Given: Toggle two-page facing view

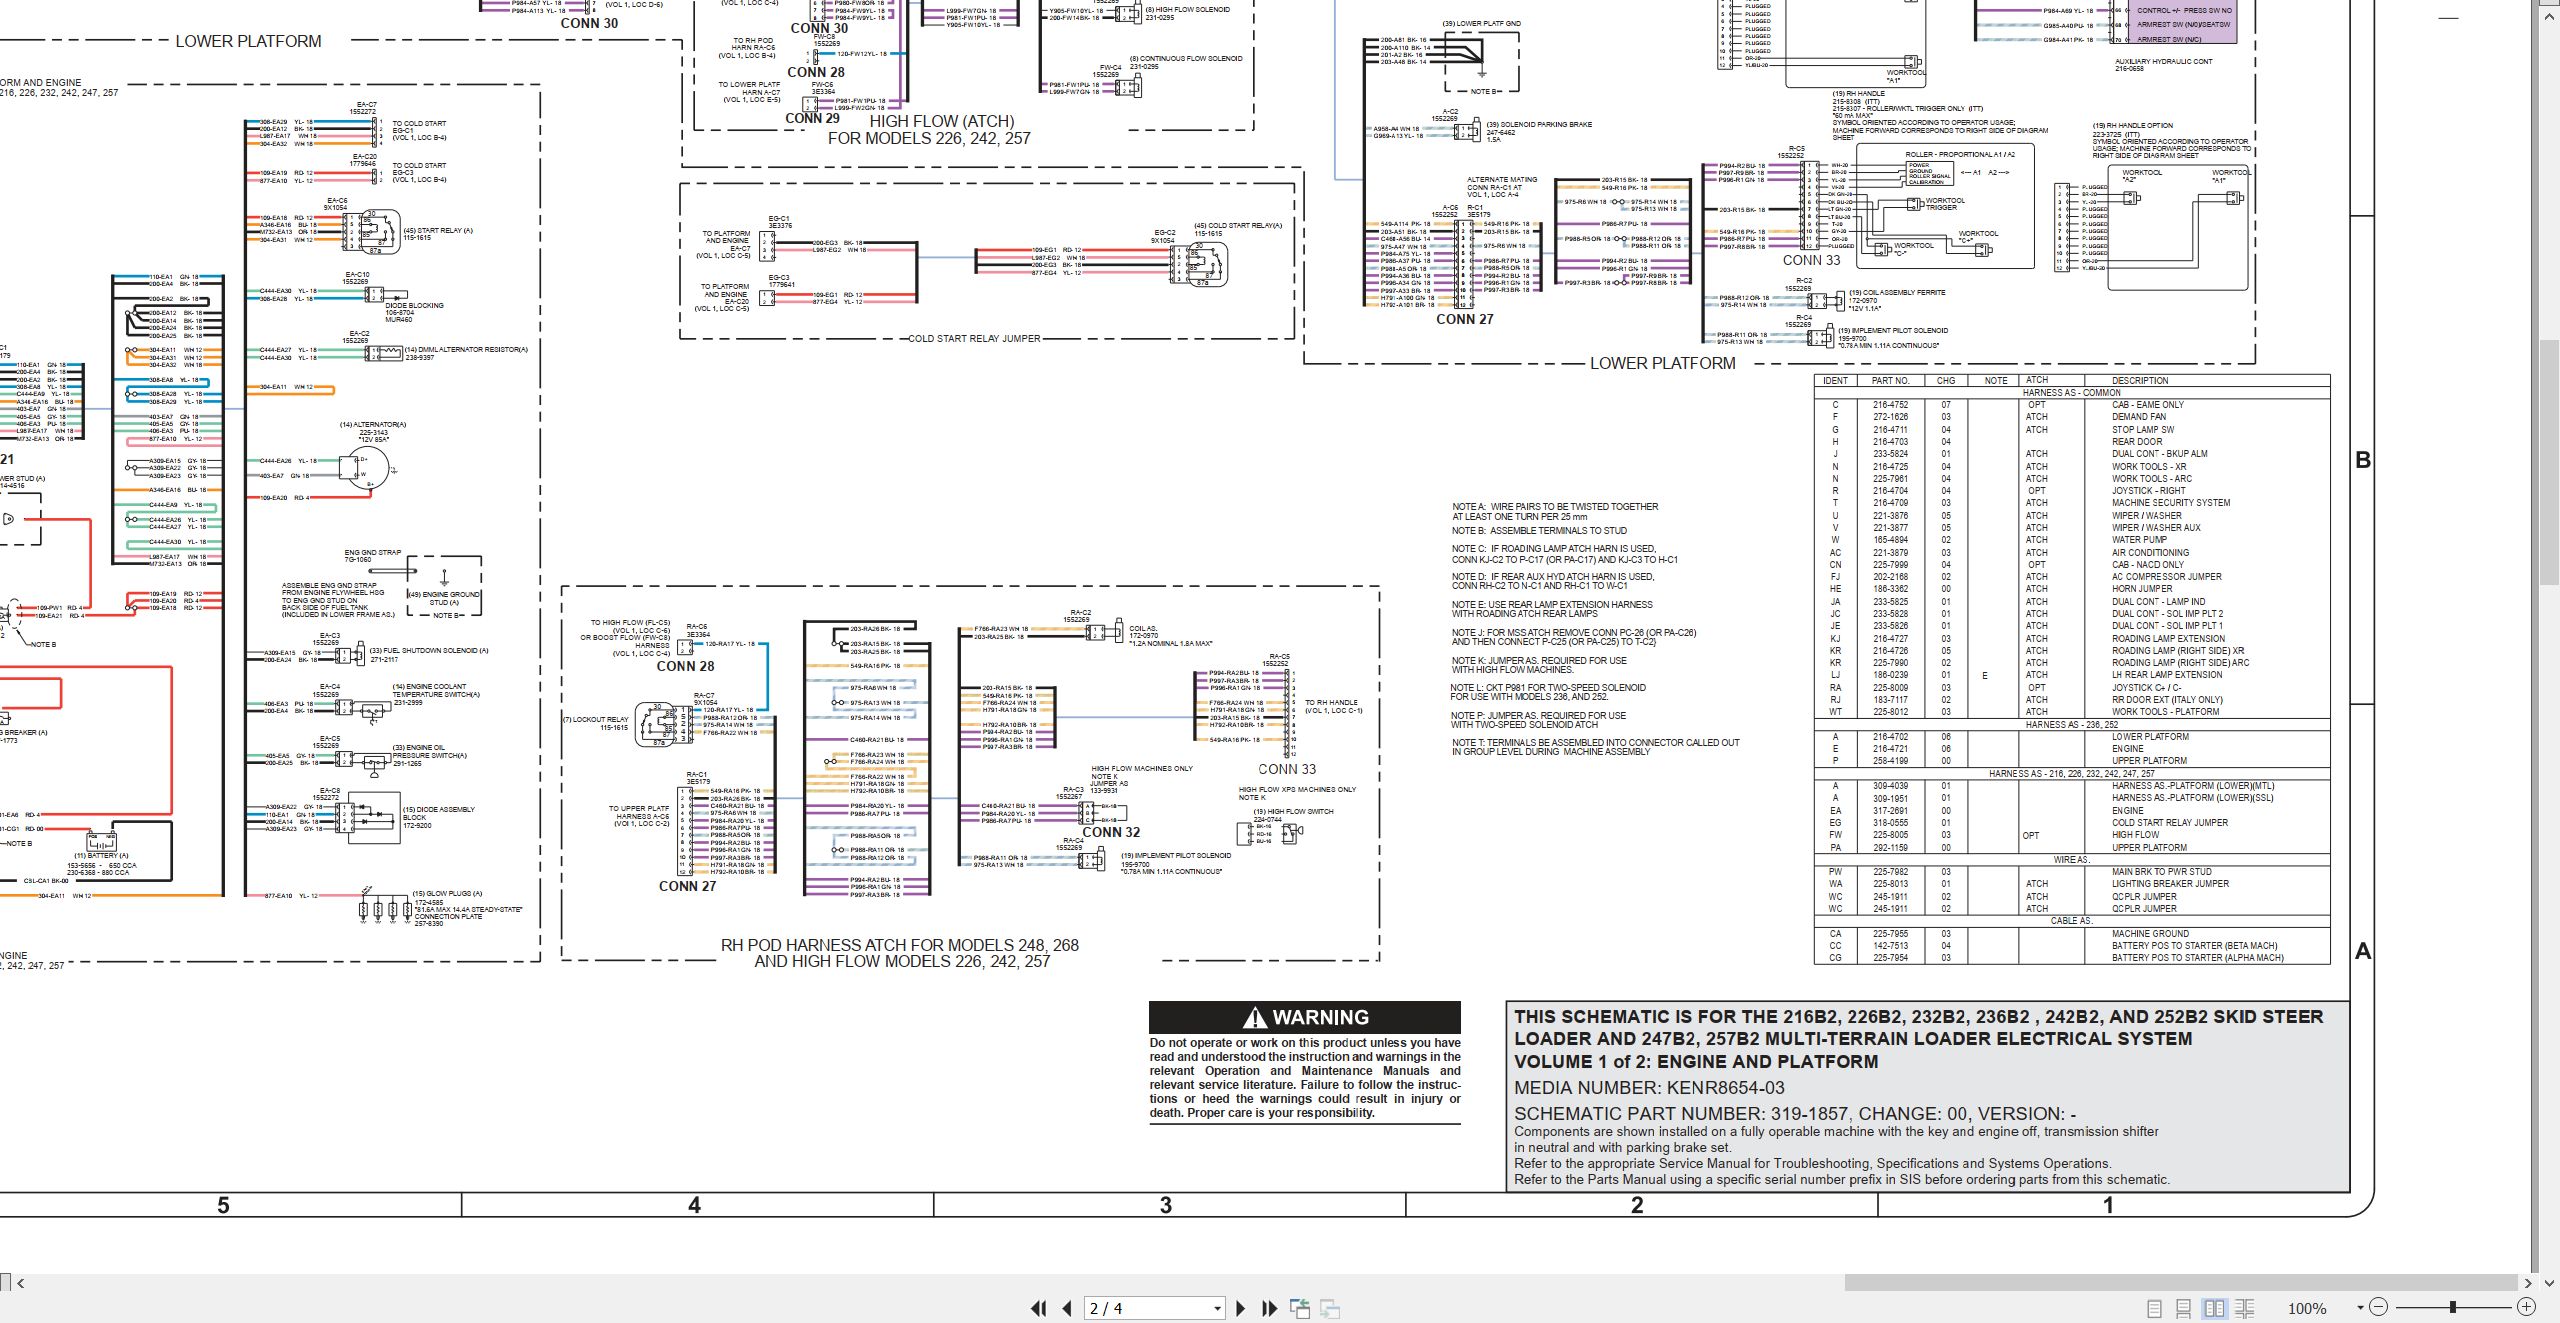Looking at the screenshot, I should (2214, 1308).
